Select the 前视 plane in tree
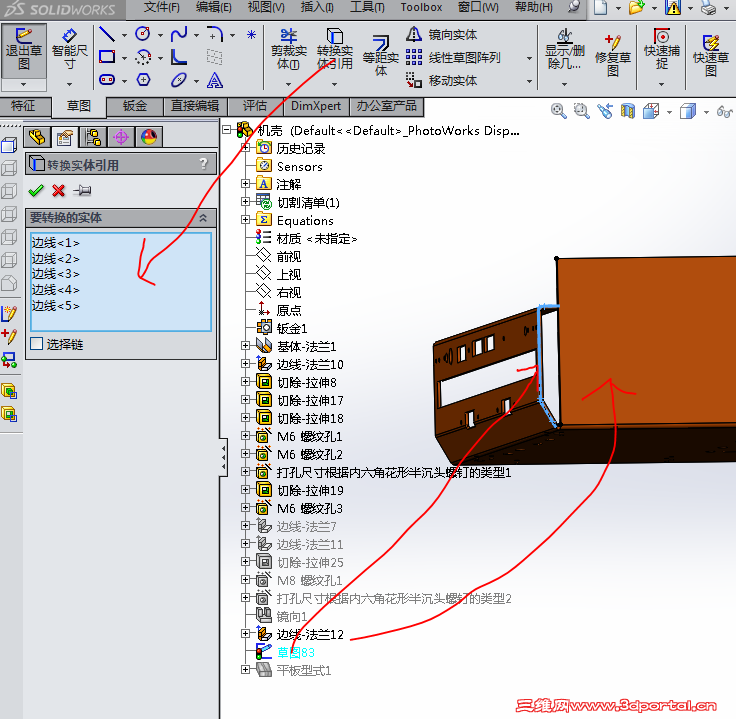Screen dimensions: 736x719 coord(289,256)
